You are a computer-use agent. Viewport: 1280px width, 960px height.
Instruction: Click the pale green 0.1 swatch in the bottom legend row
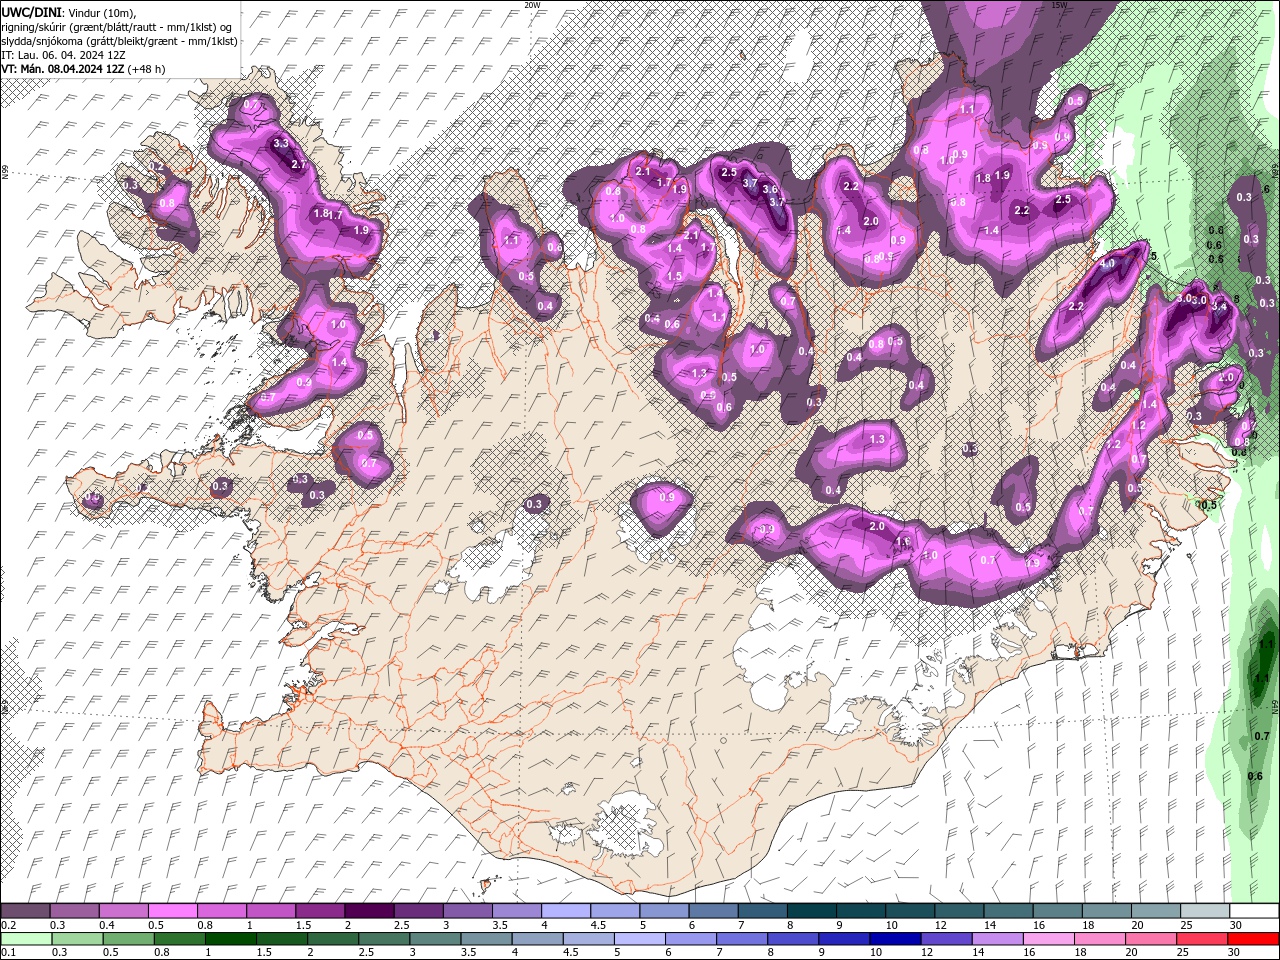(26, 939)
